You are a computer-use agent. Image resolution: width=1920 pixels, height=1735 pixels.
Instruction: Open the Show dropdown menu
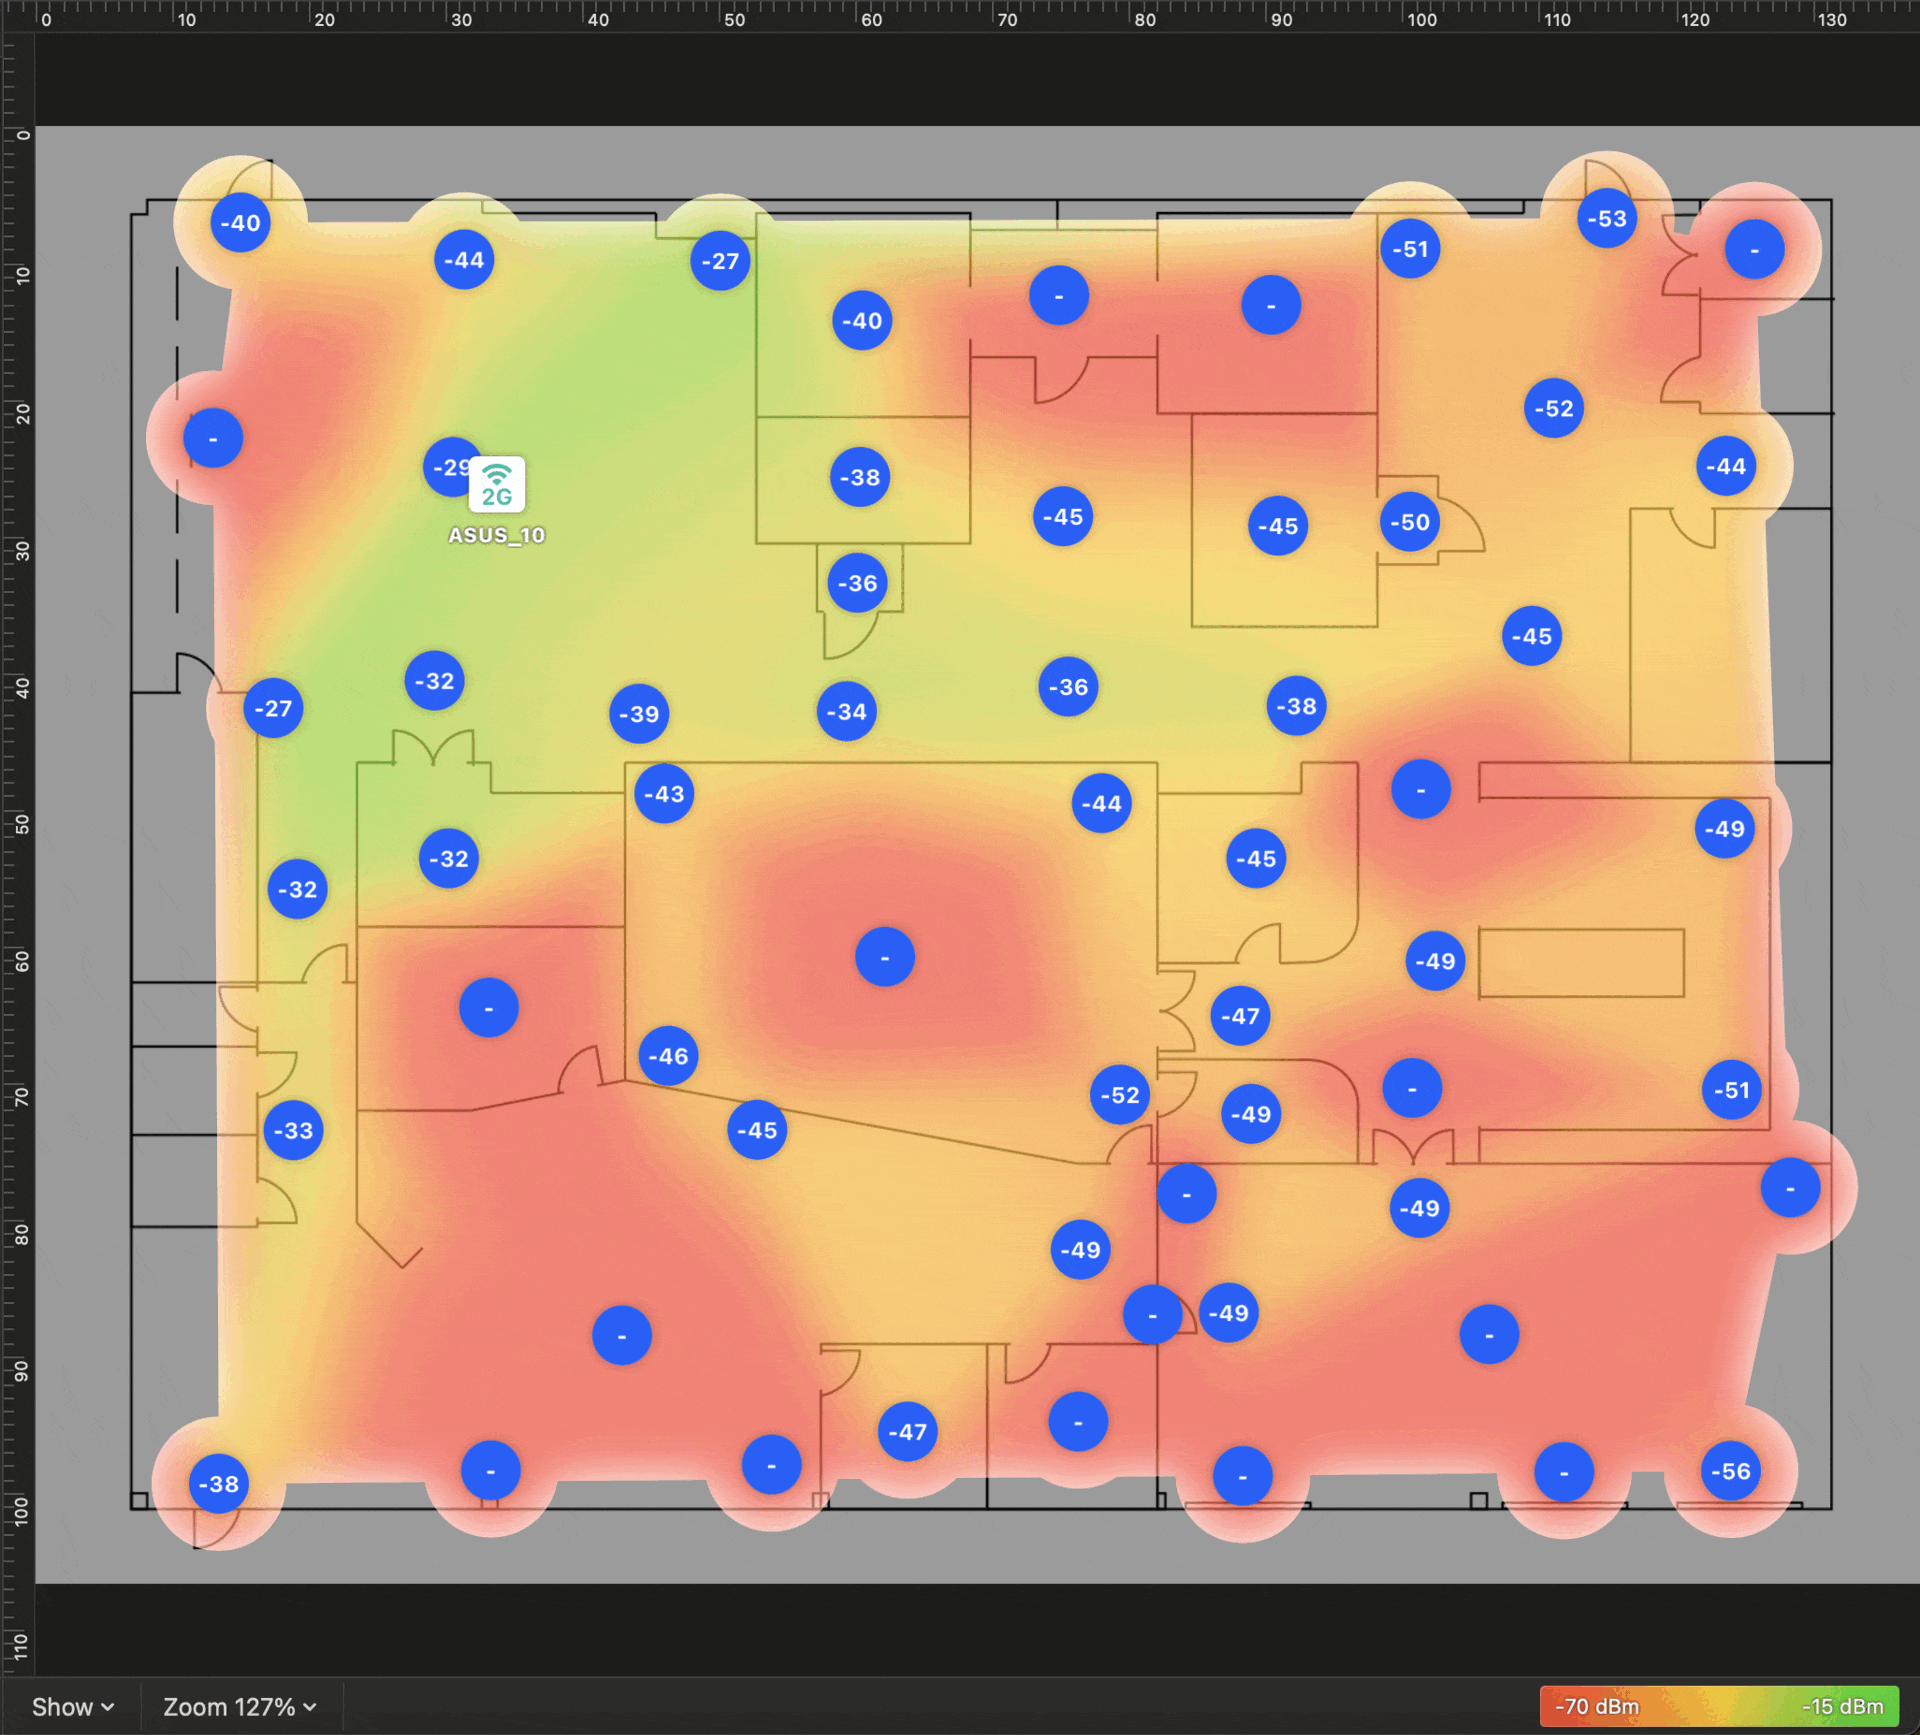(72, 1707)
